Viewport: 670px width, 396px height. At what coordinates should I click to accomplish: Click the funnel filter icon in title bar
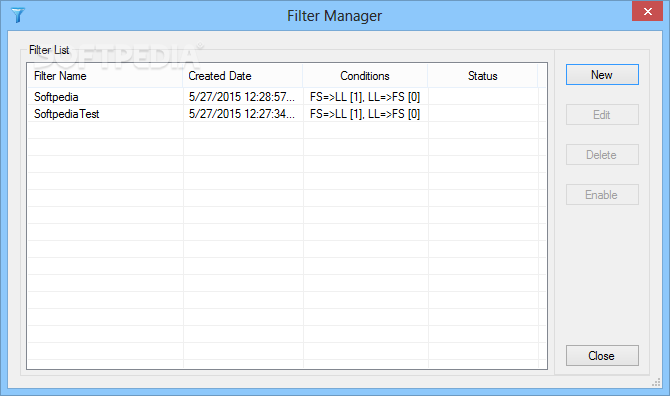pos(18,15)
